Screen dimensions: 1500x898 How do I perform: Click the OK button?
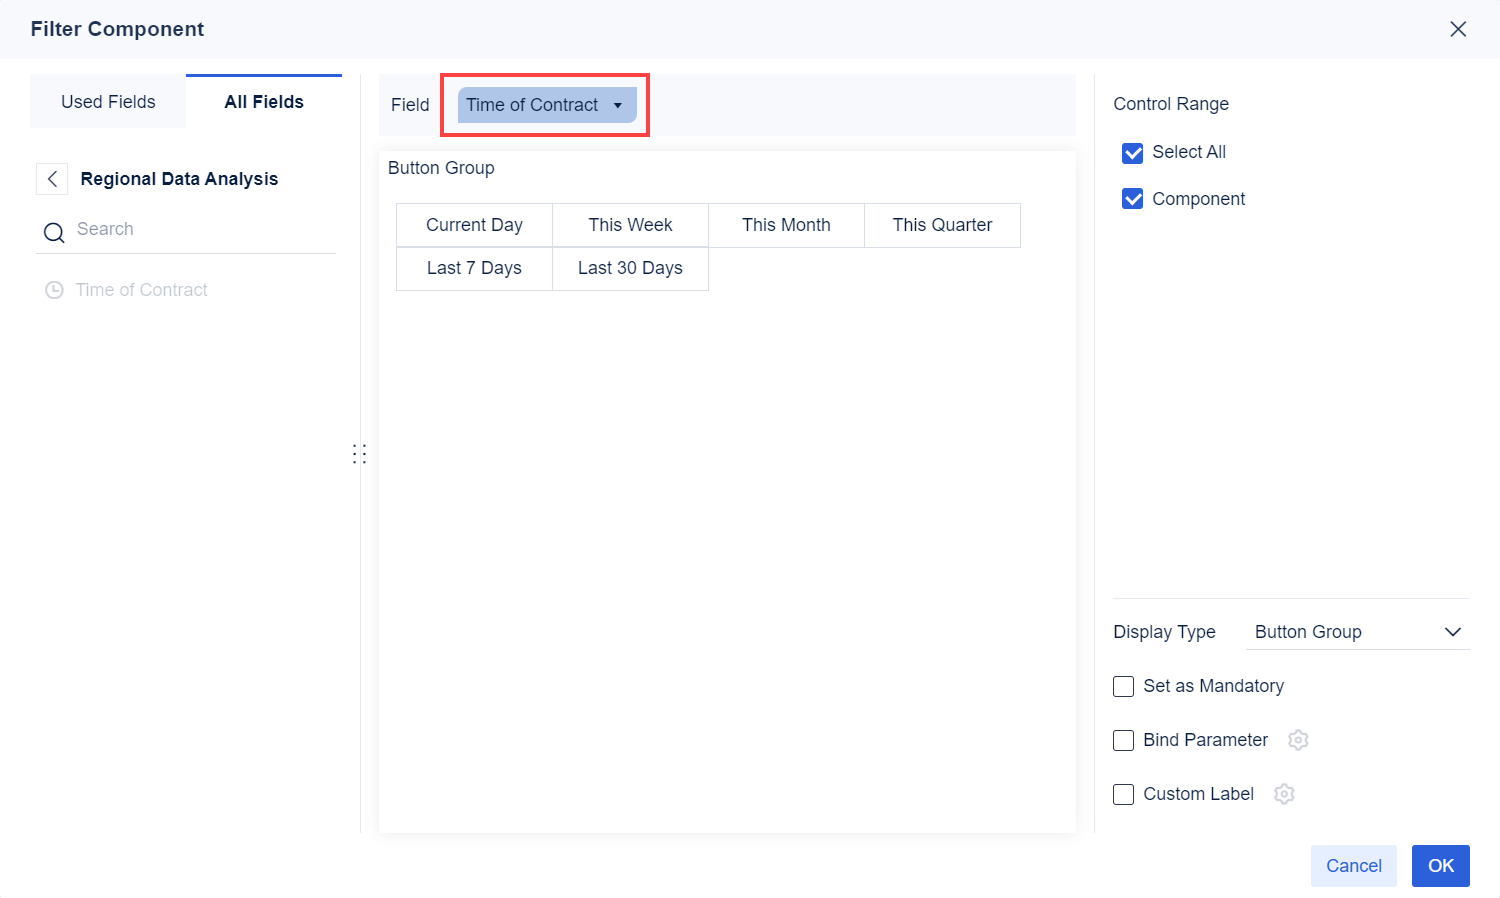click(x=1440, y=866)
